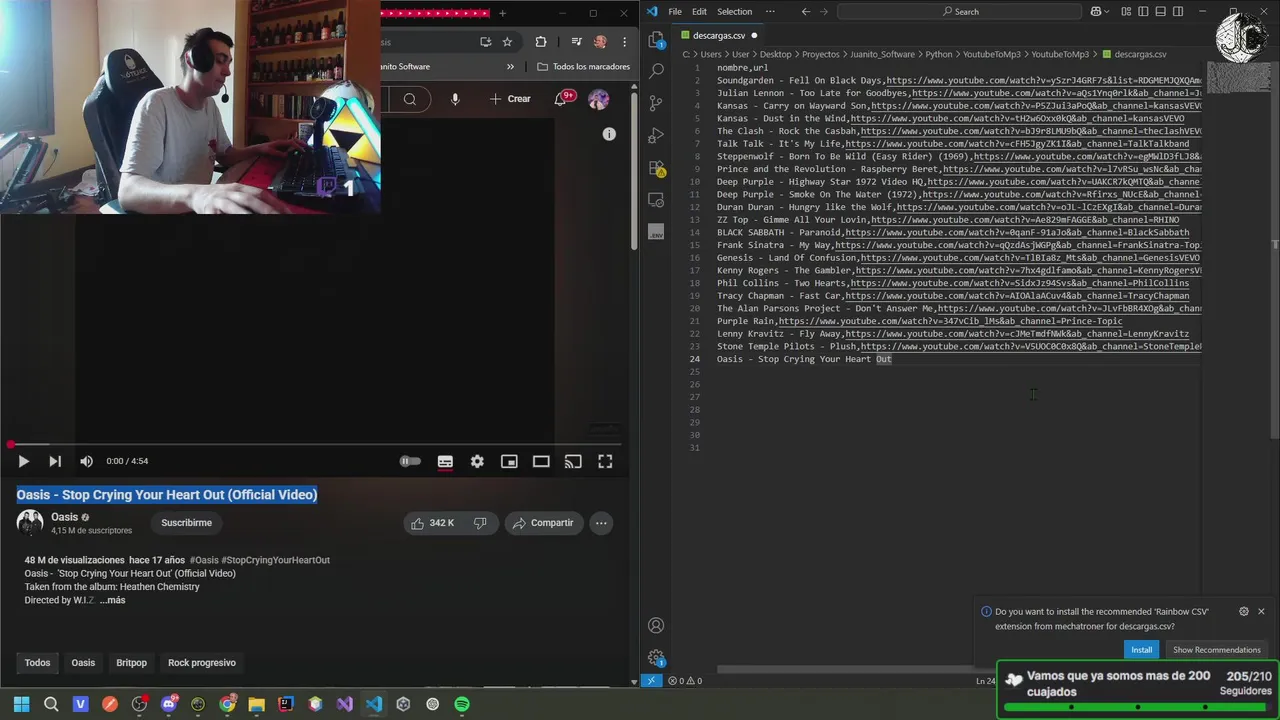
Task: Dismiss the Rainbow CSV notification
Action: [x=1261, y=611]
